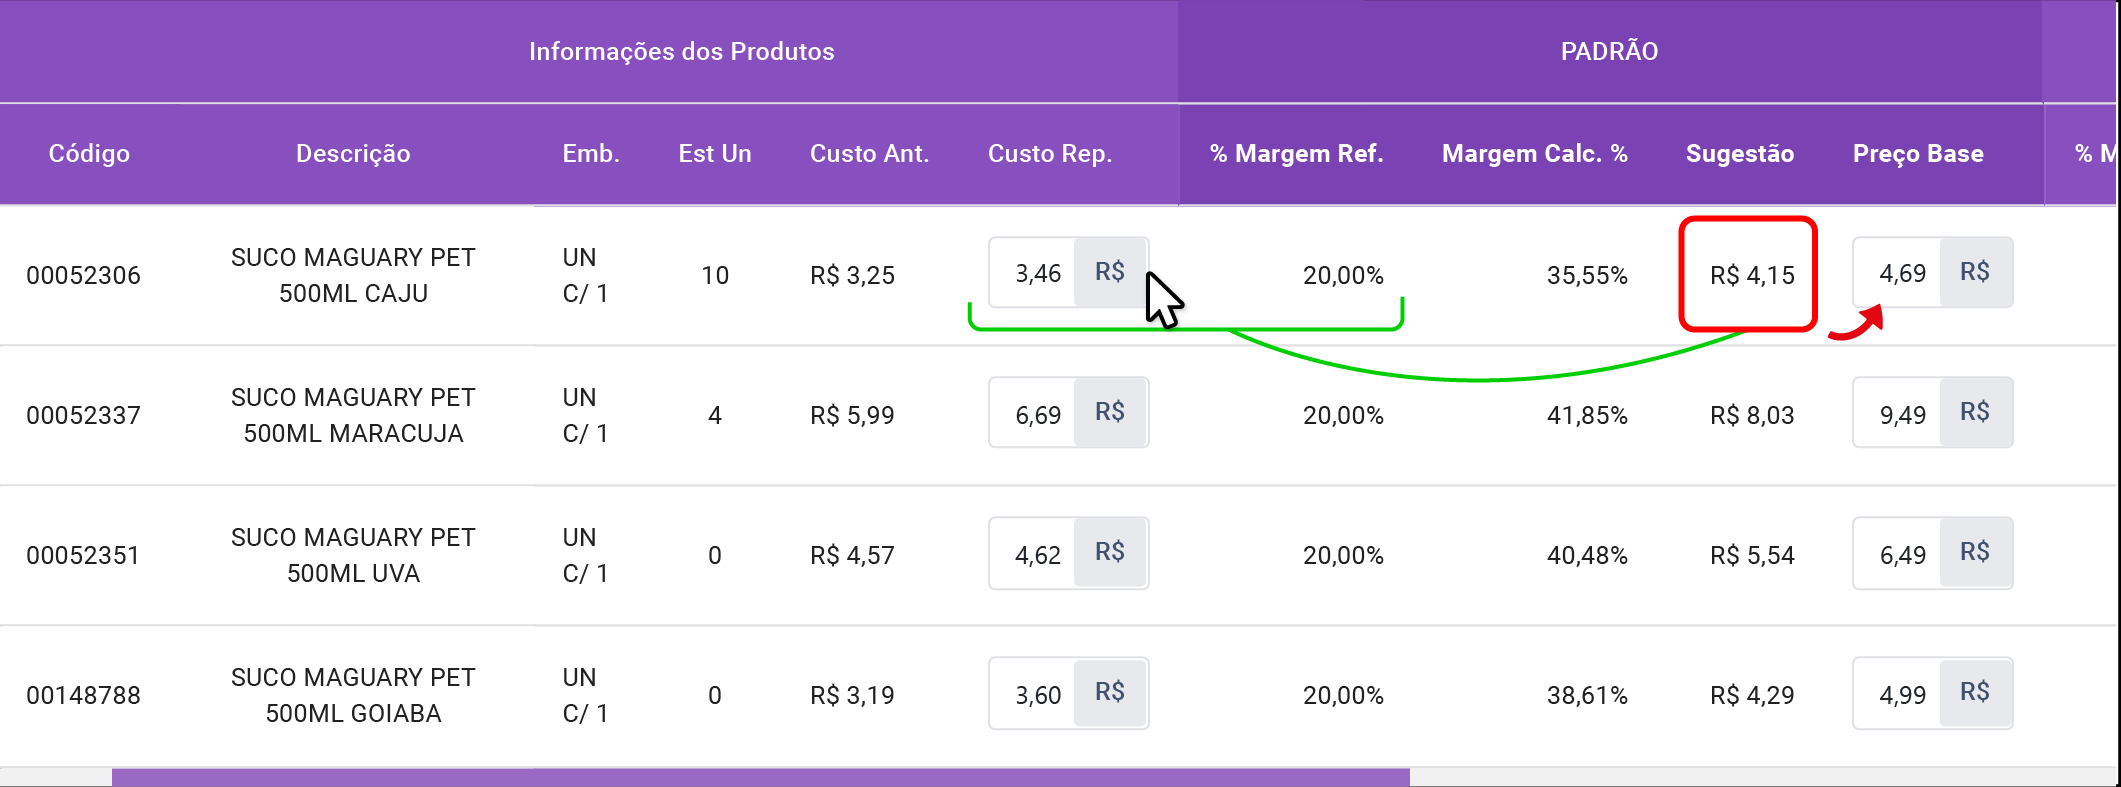Click R$ addon beside Preço Base 4,99
Screen dimensions: 2121x787
coord(1975,692)
